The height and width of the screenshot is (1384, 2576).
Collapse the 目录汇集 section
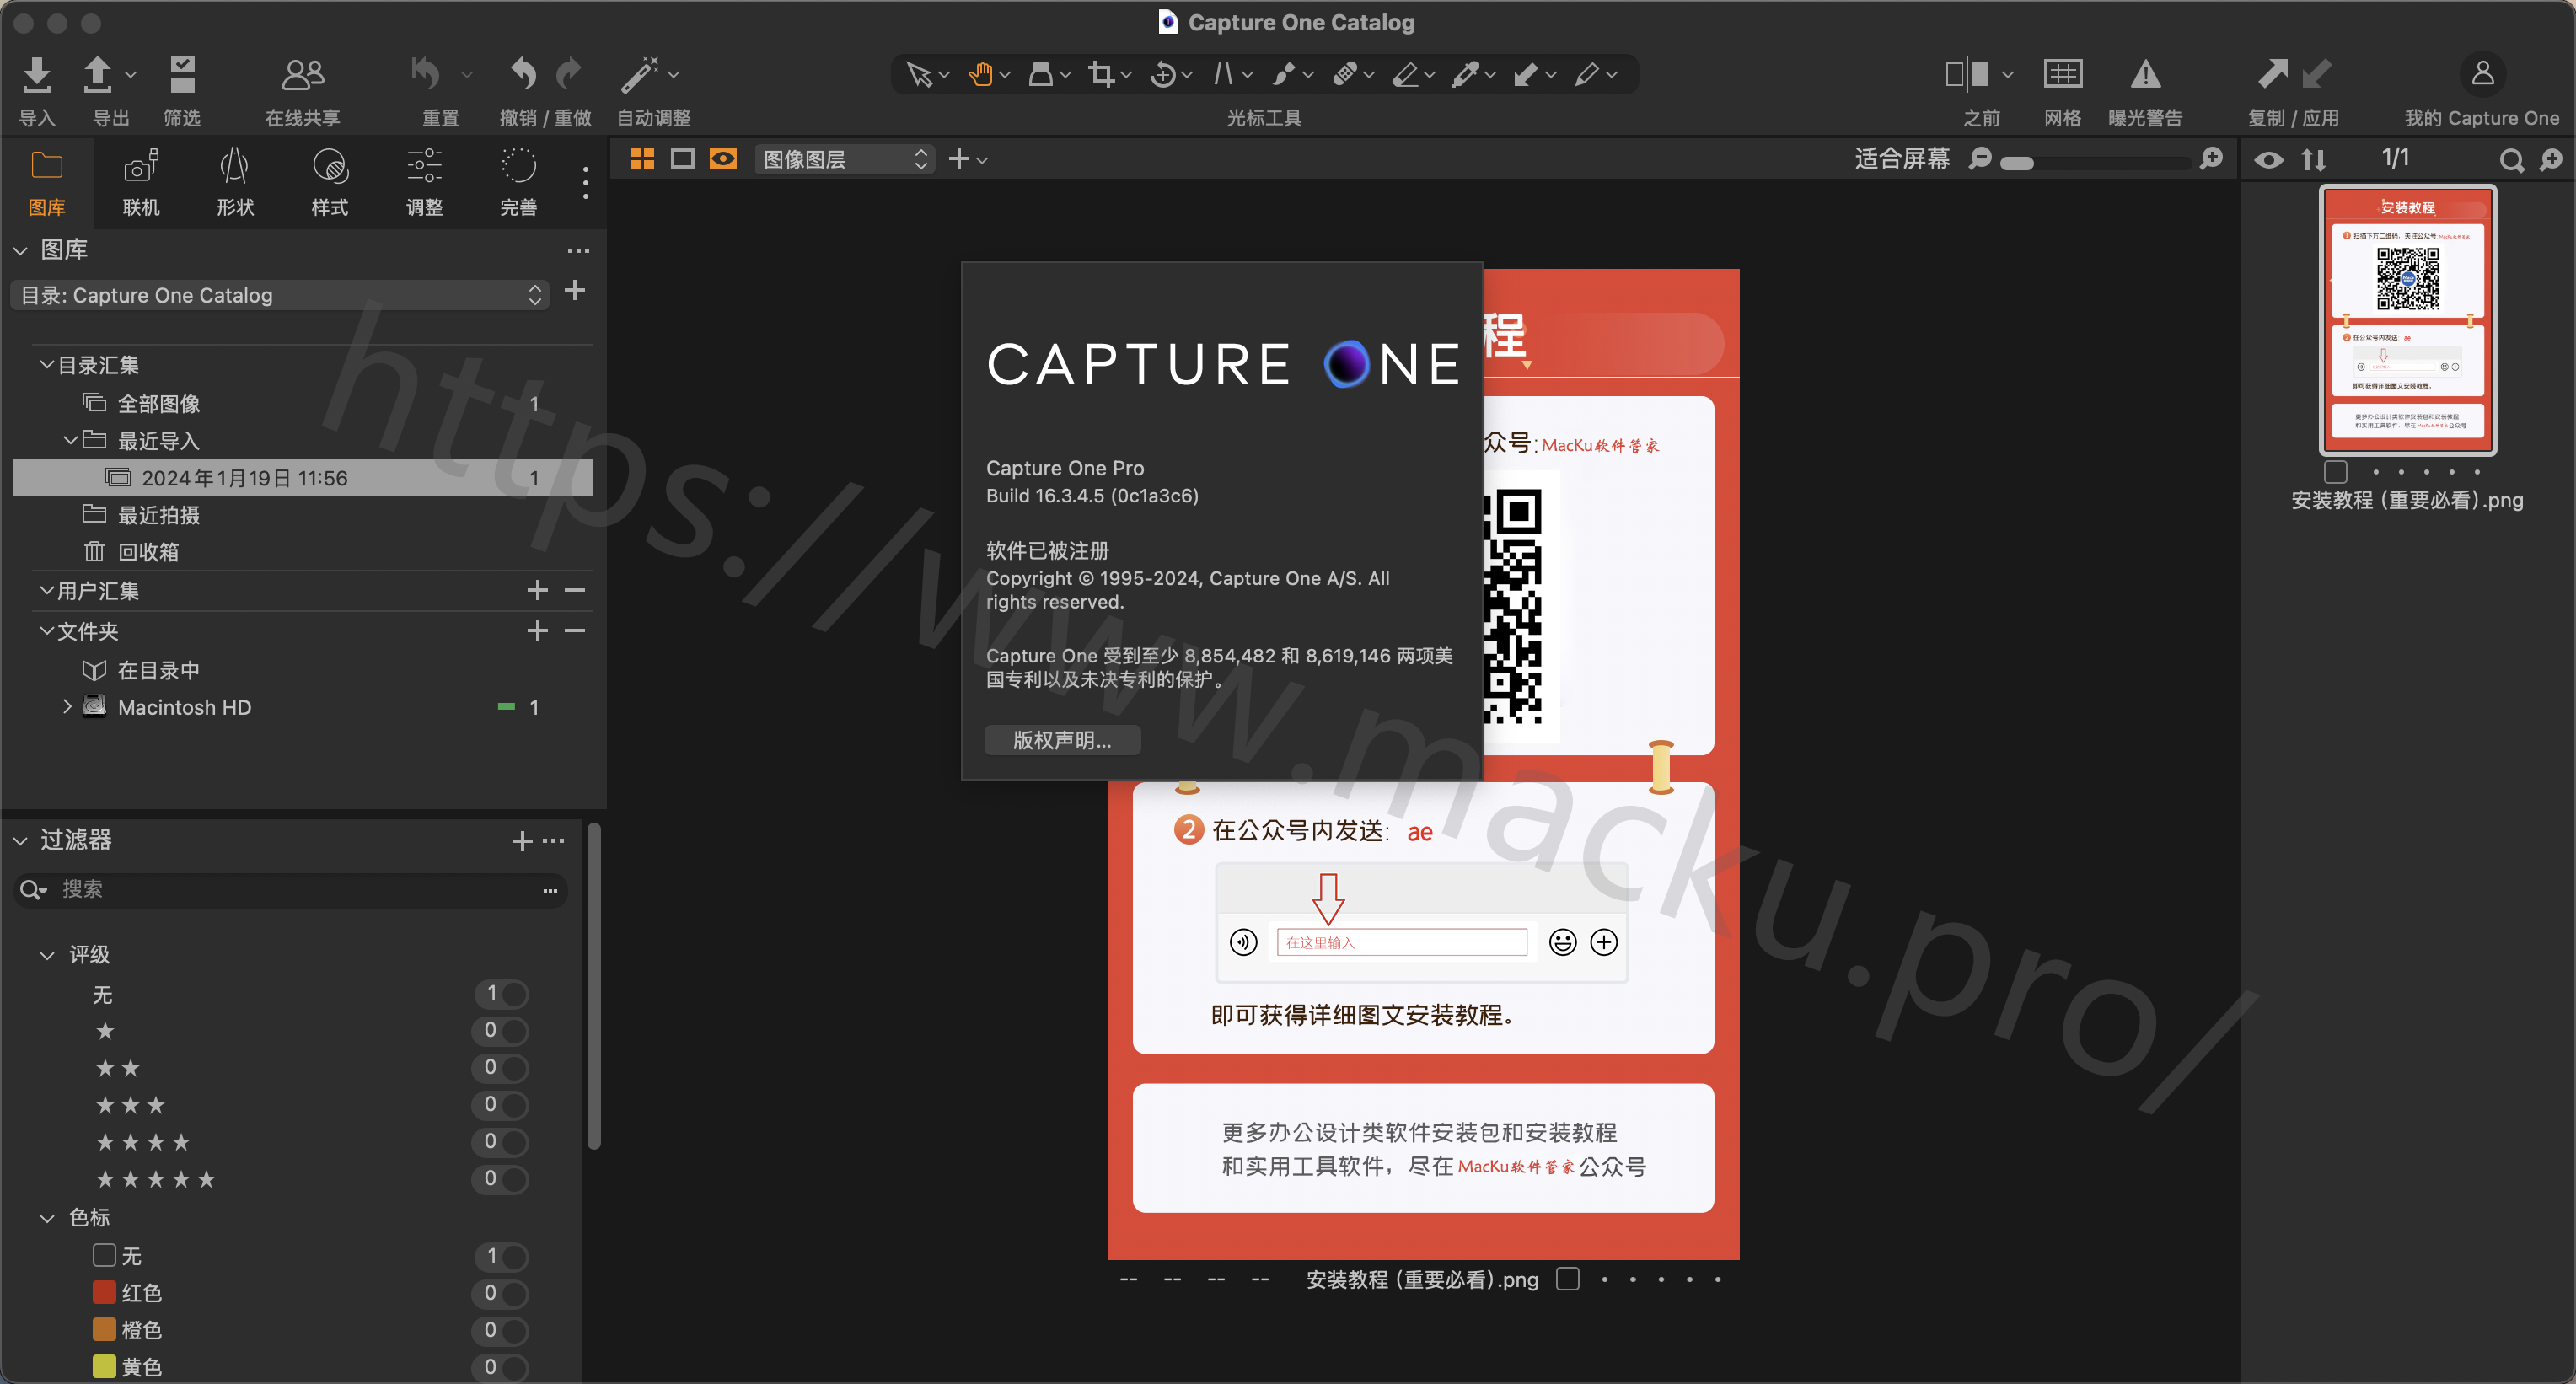coord(46,365)
